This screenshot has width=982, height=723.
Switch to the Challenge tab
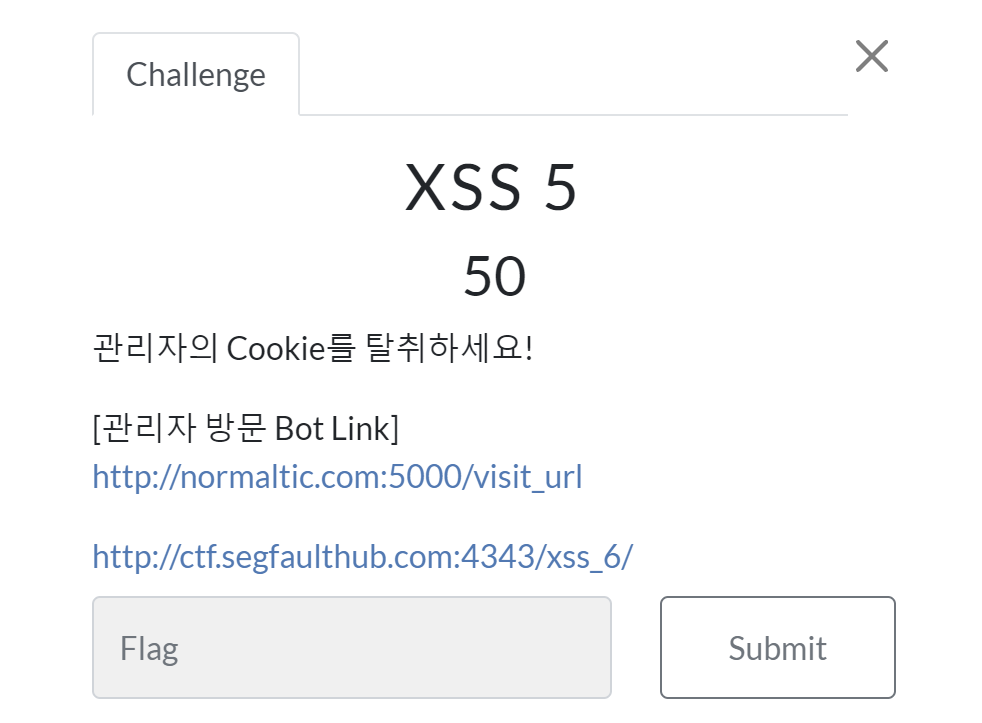click(x=196, y=75)
